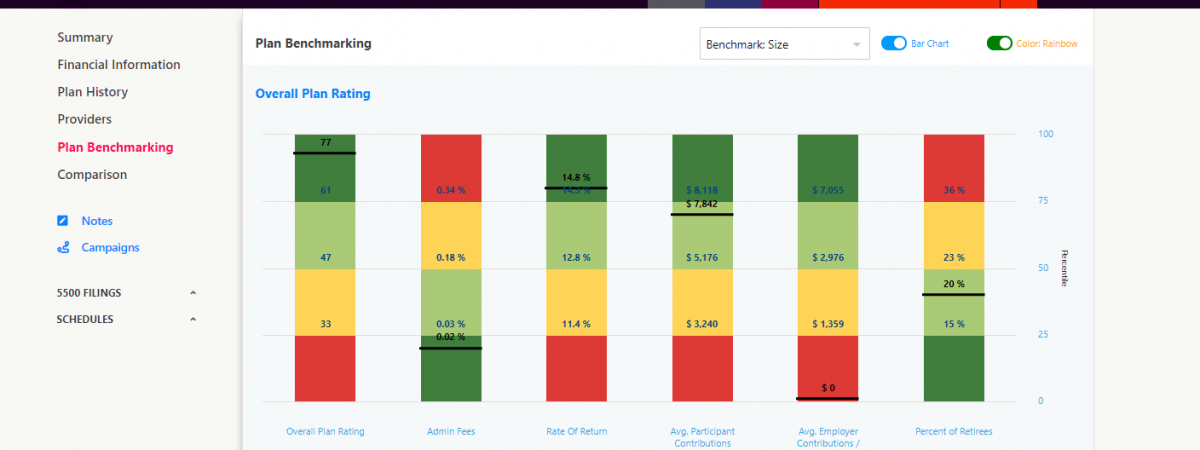1200x450 pixels.
Task: Open the Summary menu item
Action: coord(85,38)
